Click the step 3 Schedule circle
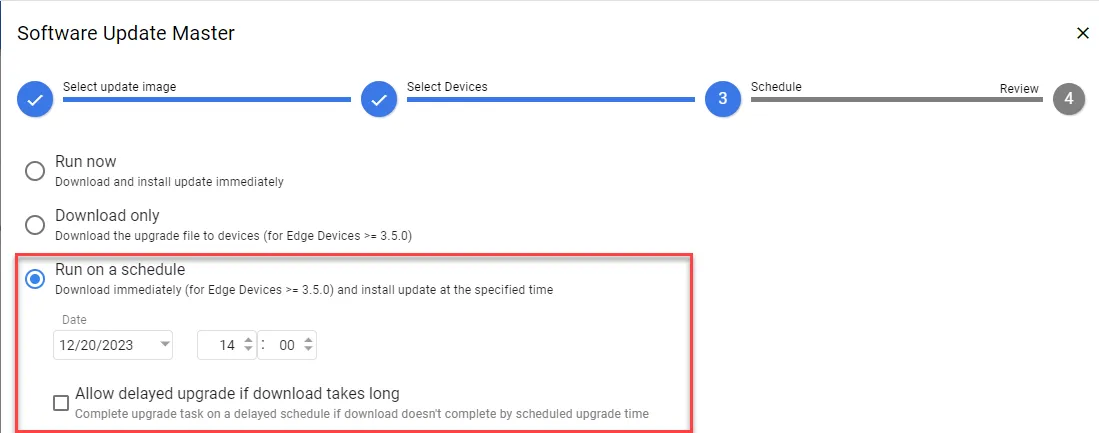Viewport: 1099px width, 433px height. point(723,99)
